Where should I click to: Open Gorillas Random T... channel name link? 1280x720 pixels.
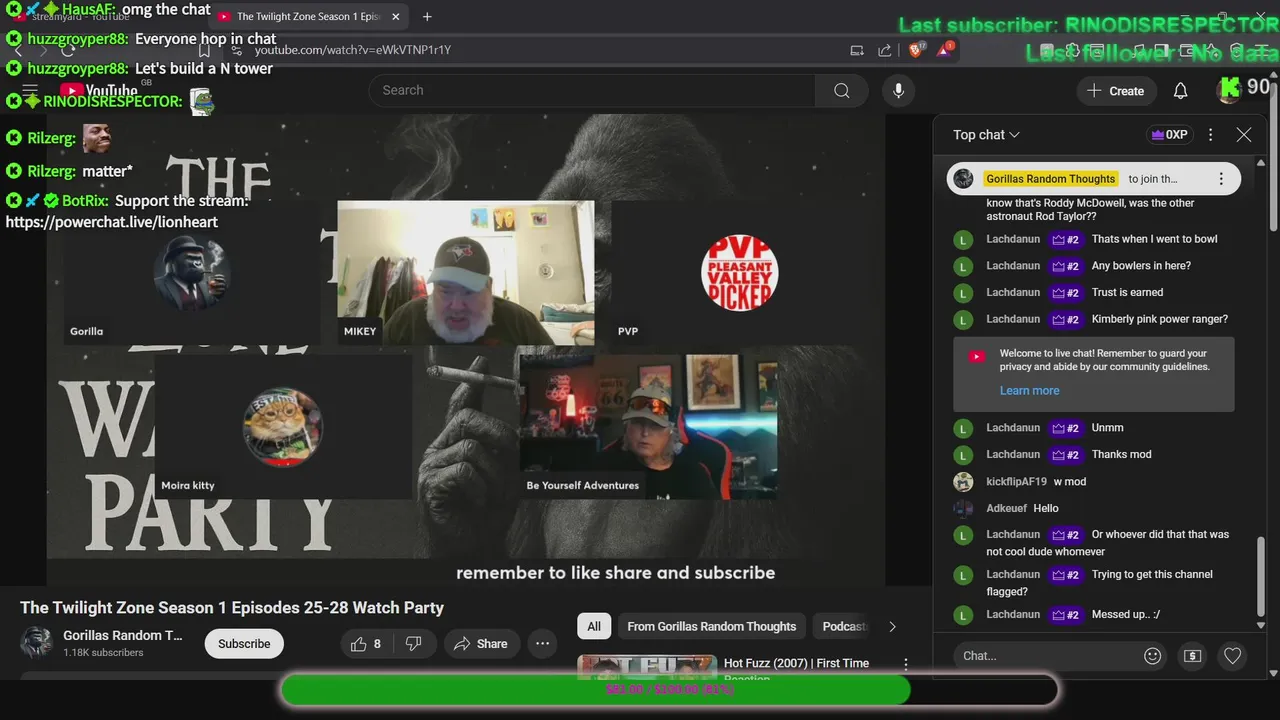(123, 635)
